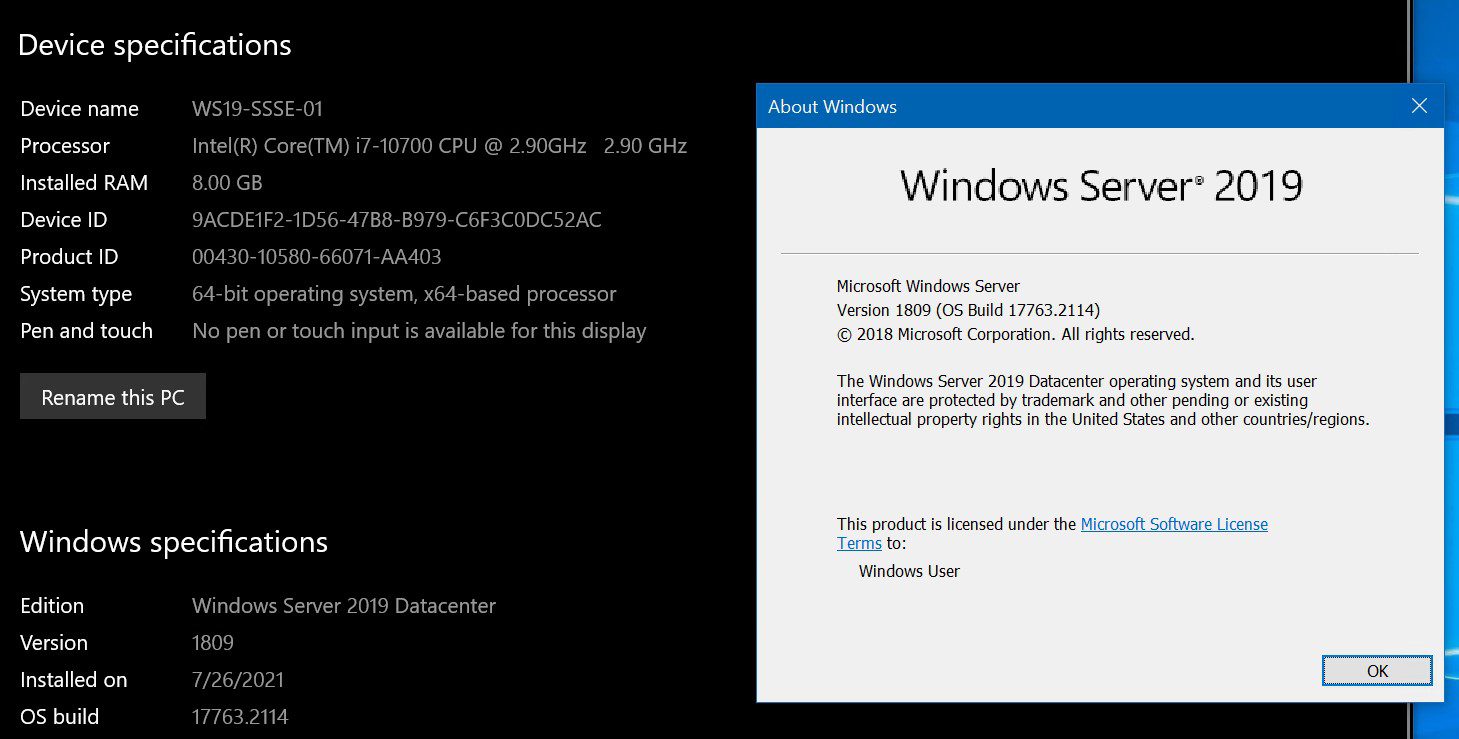The height and width of the screenshot is (739, 1459).
Task: Select the OS build value 17763.2114
Action: (240, 717)
